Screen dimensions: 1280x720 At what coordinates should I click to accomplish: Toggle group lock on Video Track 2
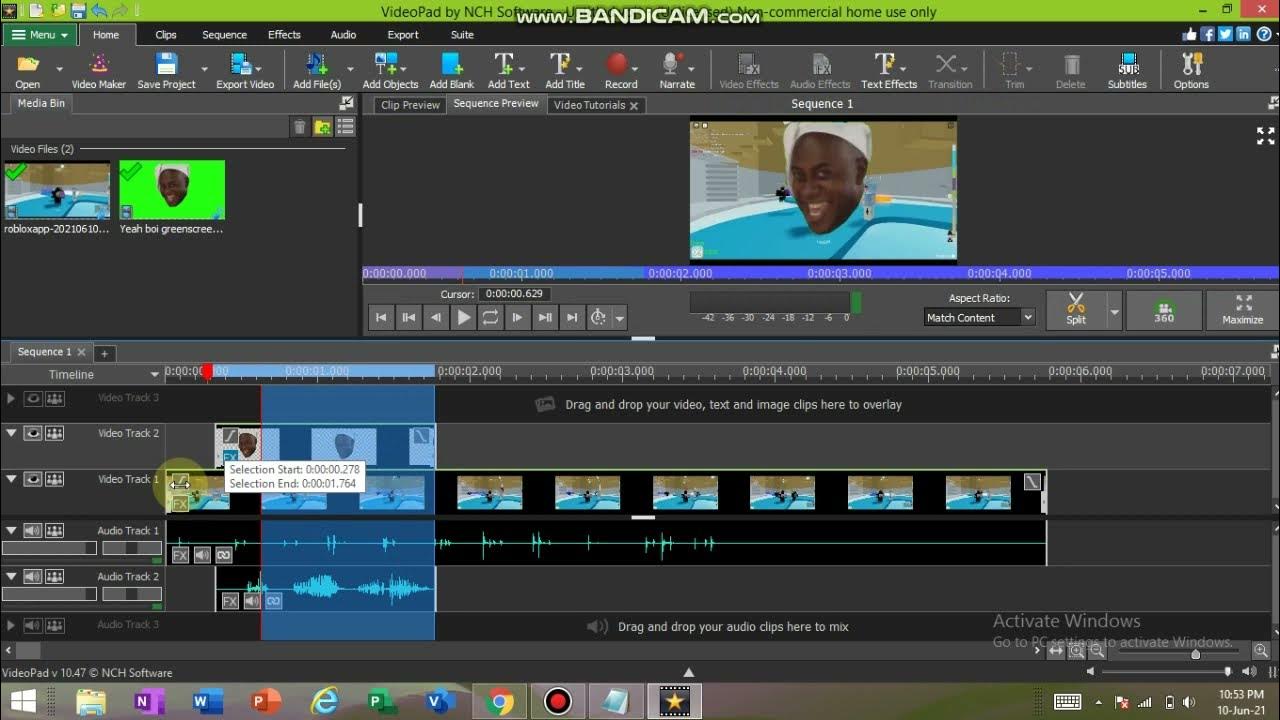(x=54, y=433)
